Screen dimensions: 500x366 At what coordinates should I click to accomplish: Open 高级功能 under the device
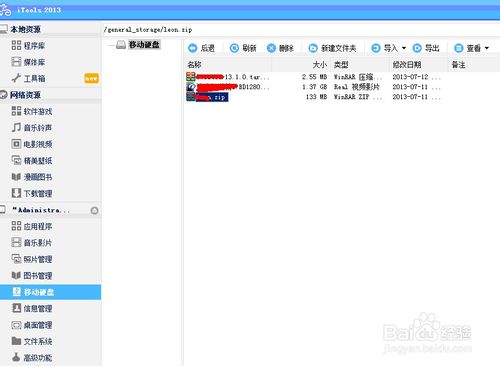click(x=32, y=358)
